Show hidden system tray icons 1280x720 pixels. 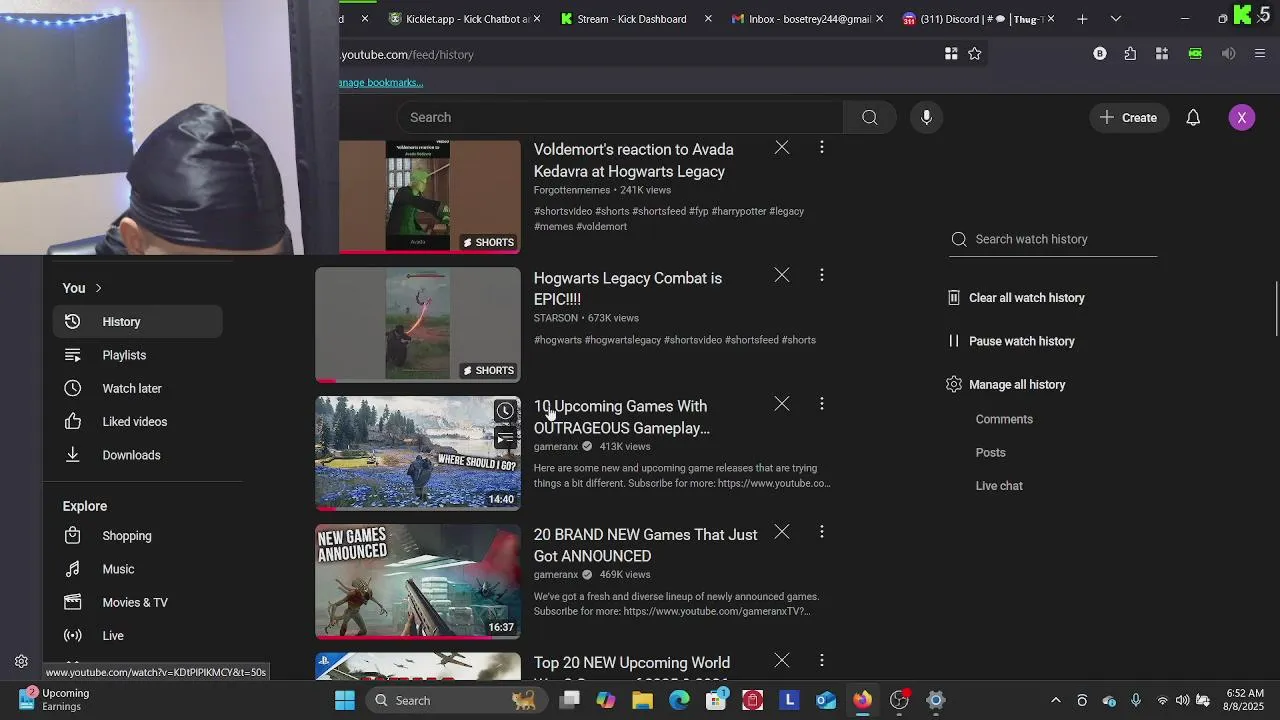1055,700
